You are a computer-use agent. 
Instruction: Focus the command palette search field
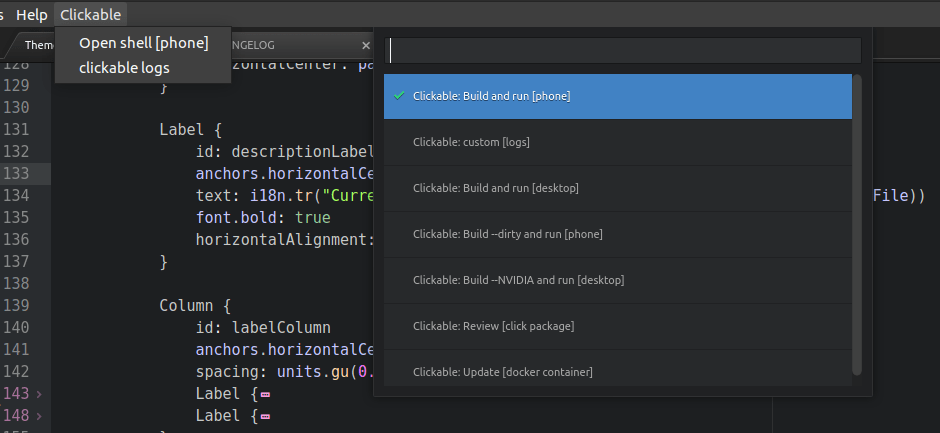tap(623, 50)
